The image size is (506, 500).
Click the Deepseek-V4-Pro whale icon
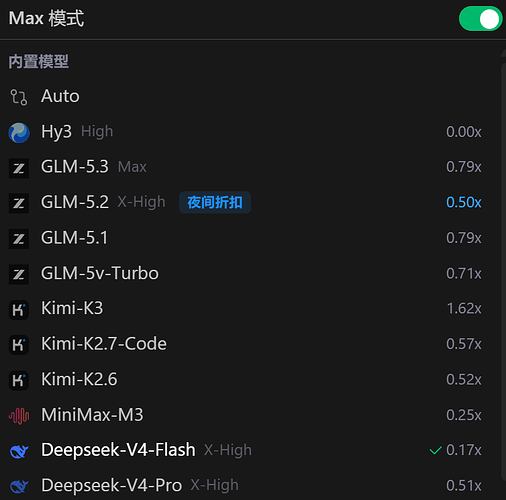click(x=19, y=486)
